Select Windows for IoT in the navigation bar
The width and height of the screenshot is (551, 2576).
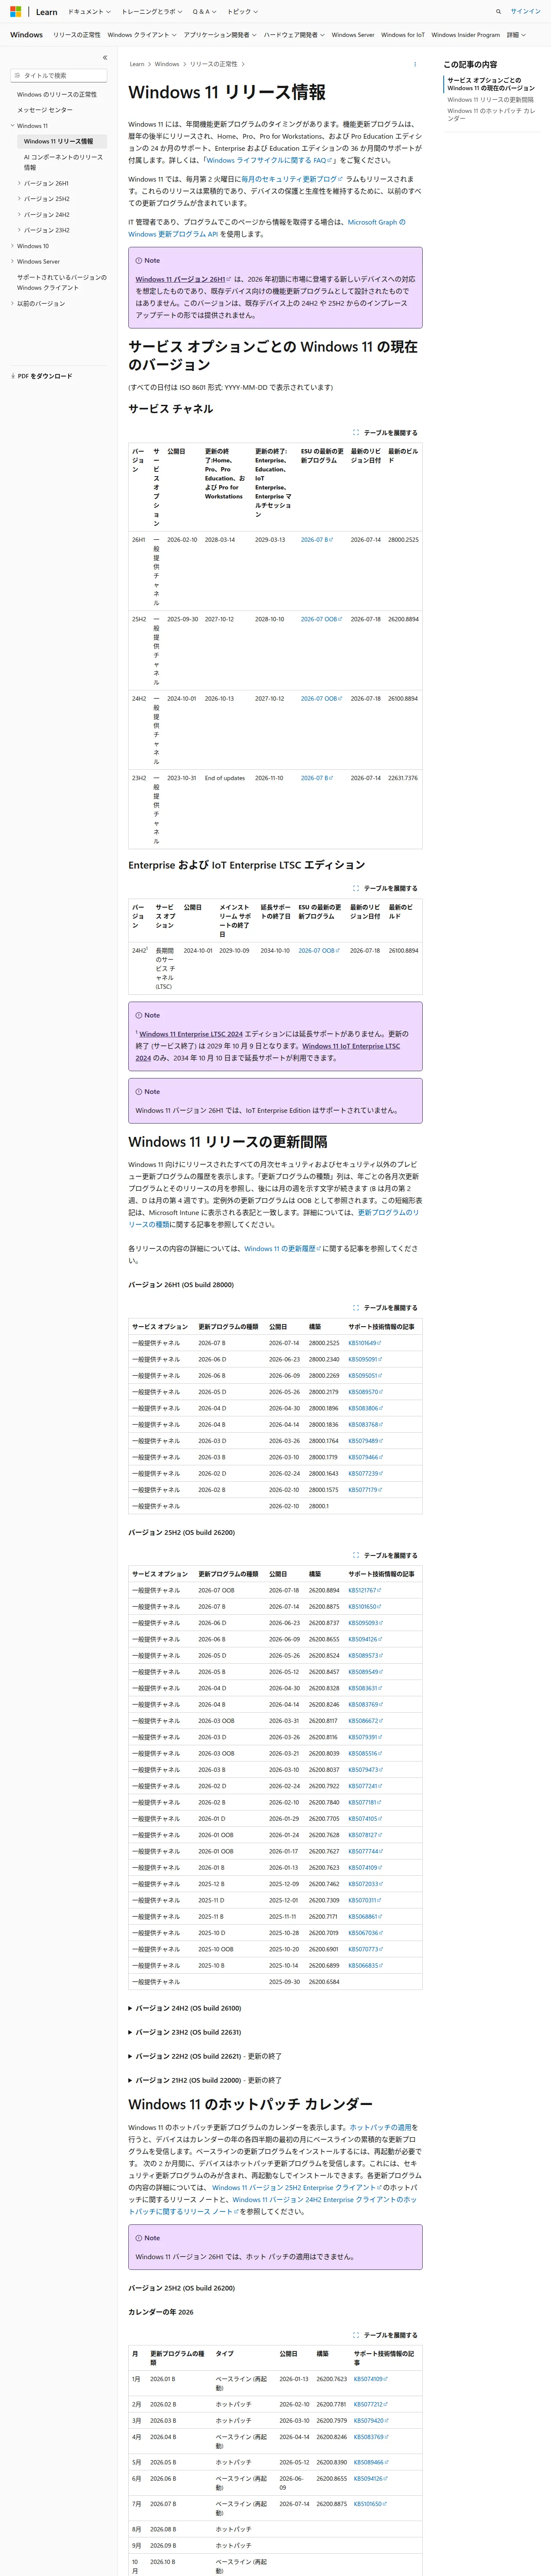click(403, 35)
